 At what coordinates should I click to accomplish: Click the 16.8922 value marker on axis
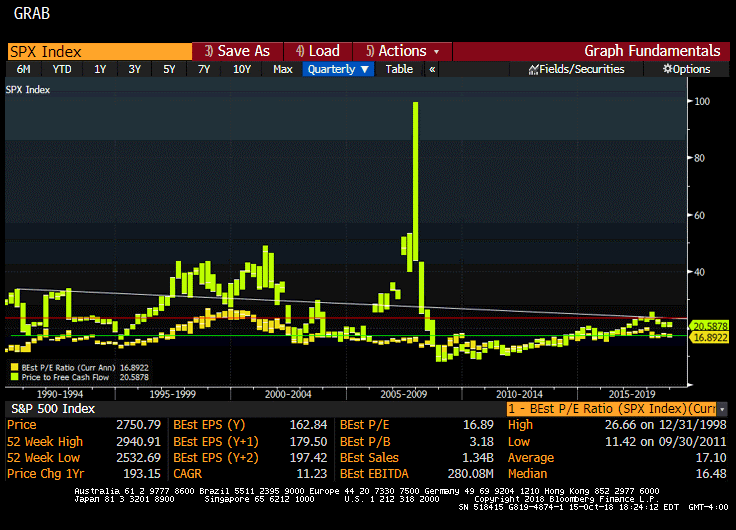tap(709, 338)
